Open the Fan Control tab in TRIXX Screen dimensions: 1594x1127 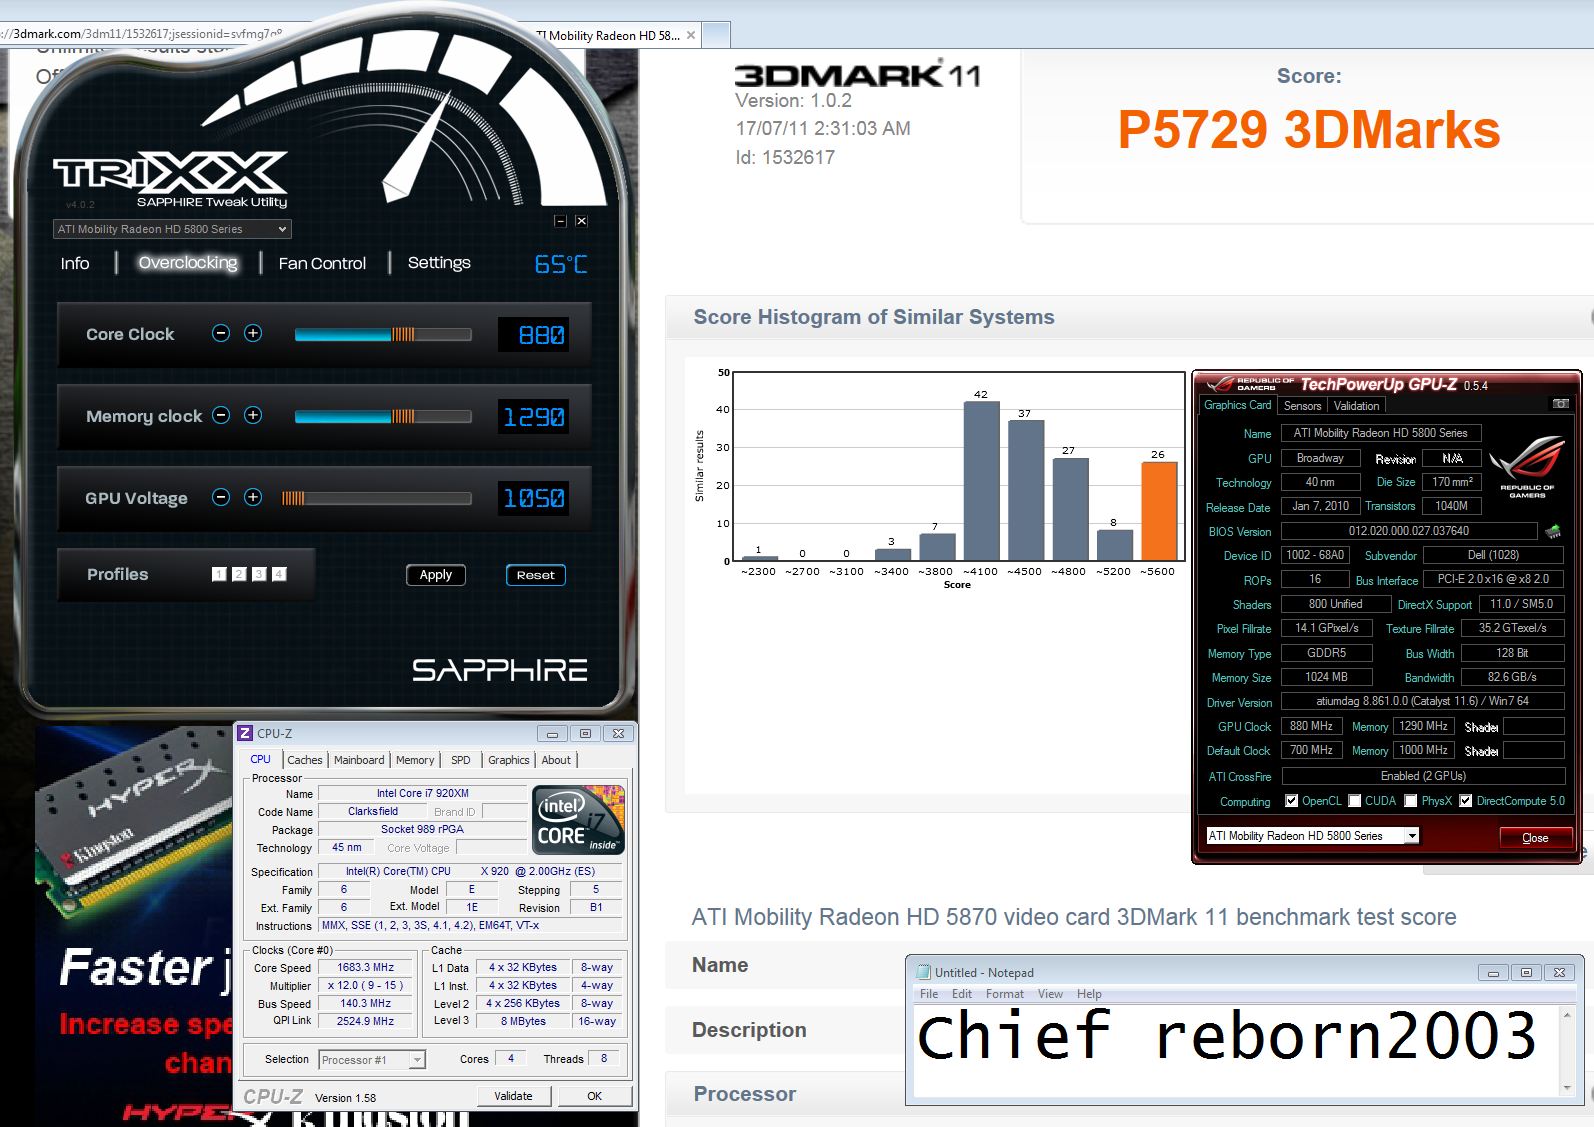[x=322, y=263]
